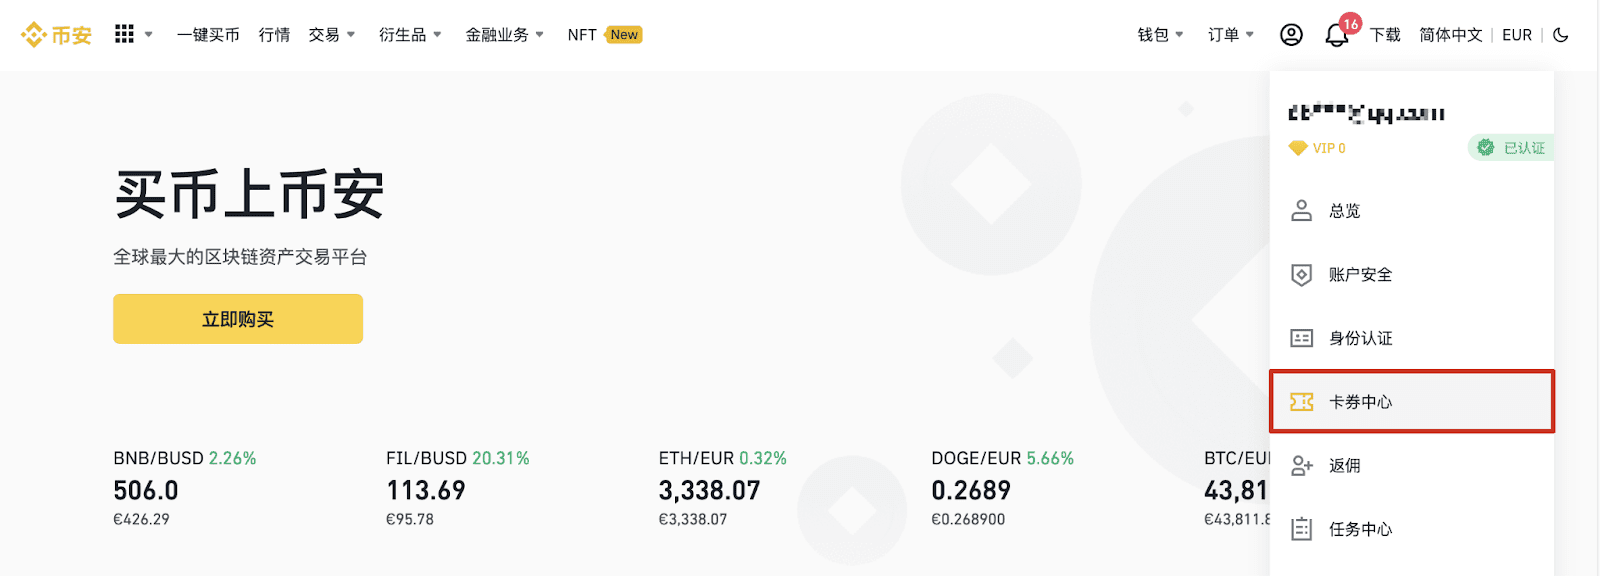Click the 已认证 verified badge
The width and height of the screenshot is (1600, 576).
(1511, 148)
